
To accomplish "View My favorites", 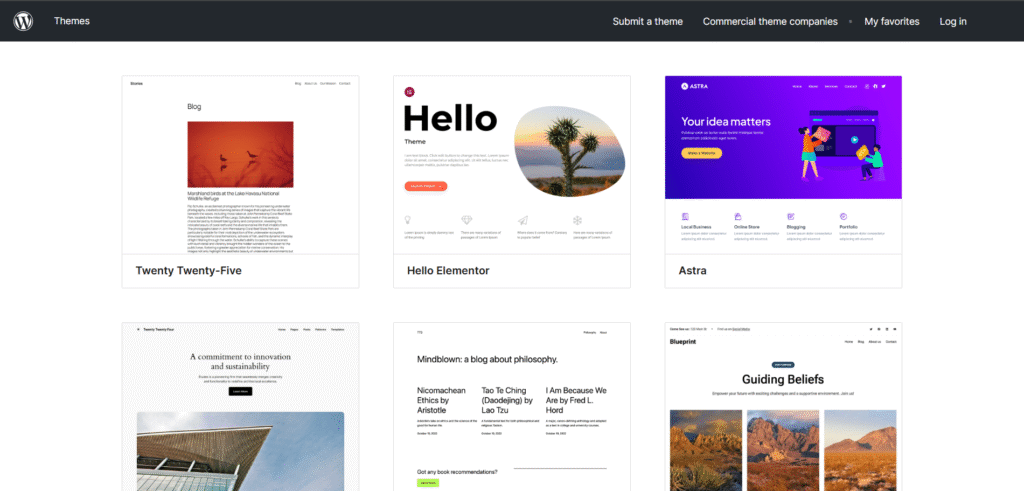I will 892,21.
